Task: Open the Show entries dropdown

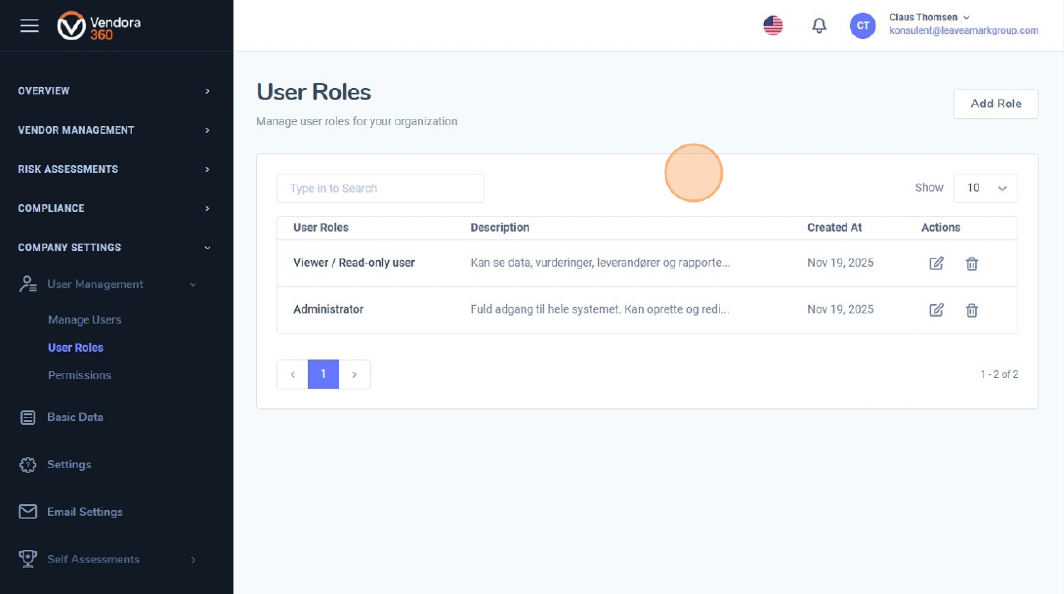Action: click(x=985, y=188)
